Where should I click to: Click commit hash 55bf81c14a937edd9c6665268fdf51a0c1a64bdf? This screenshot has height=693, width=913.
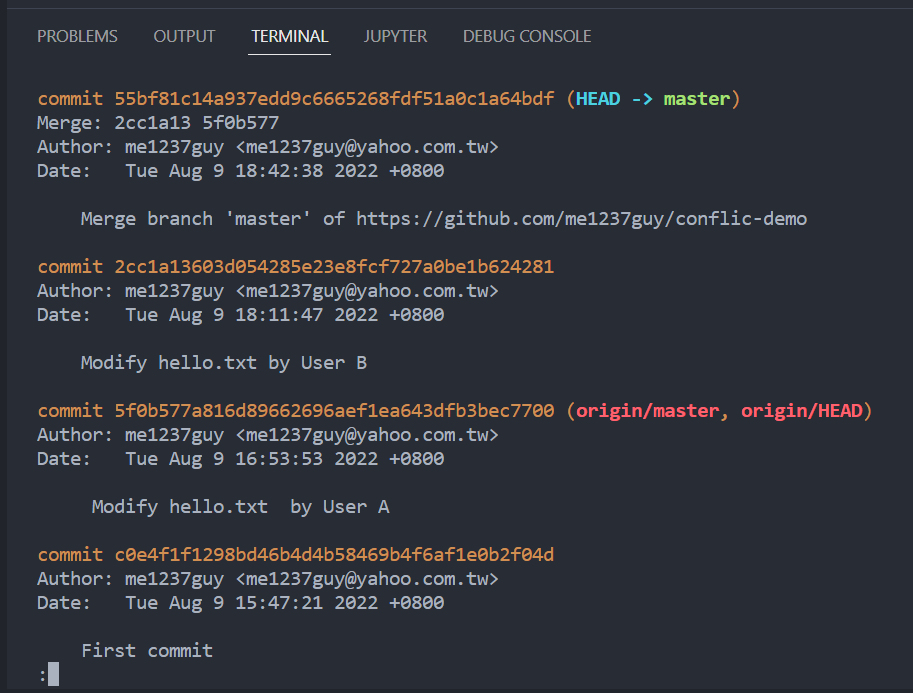pos(334,99)
